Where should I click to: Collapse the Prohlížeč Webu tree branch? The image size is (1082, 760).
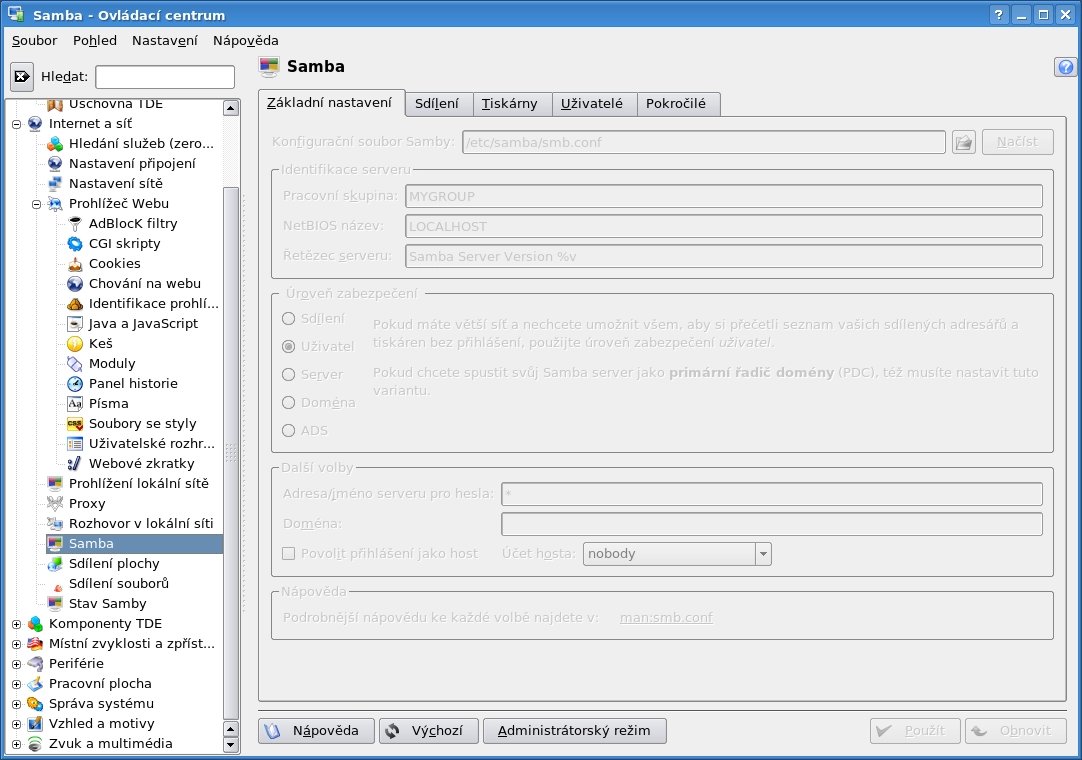[37, 204]
